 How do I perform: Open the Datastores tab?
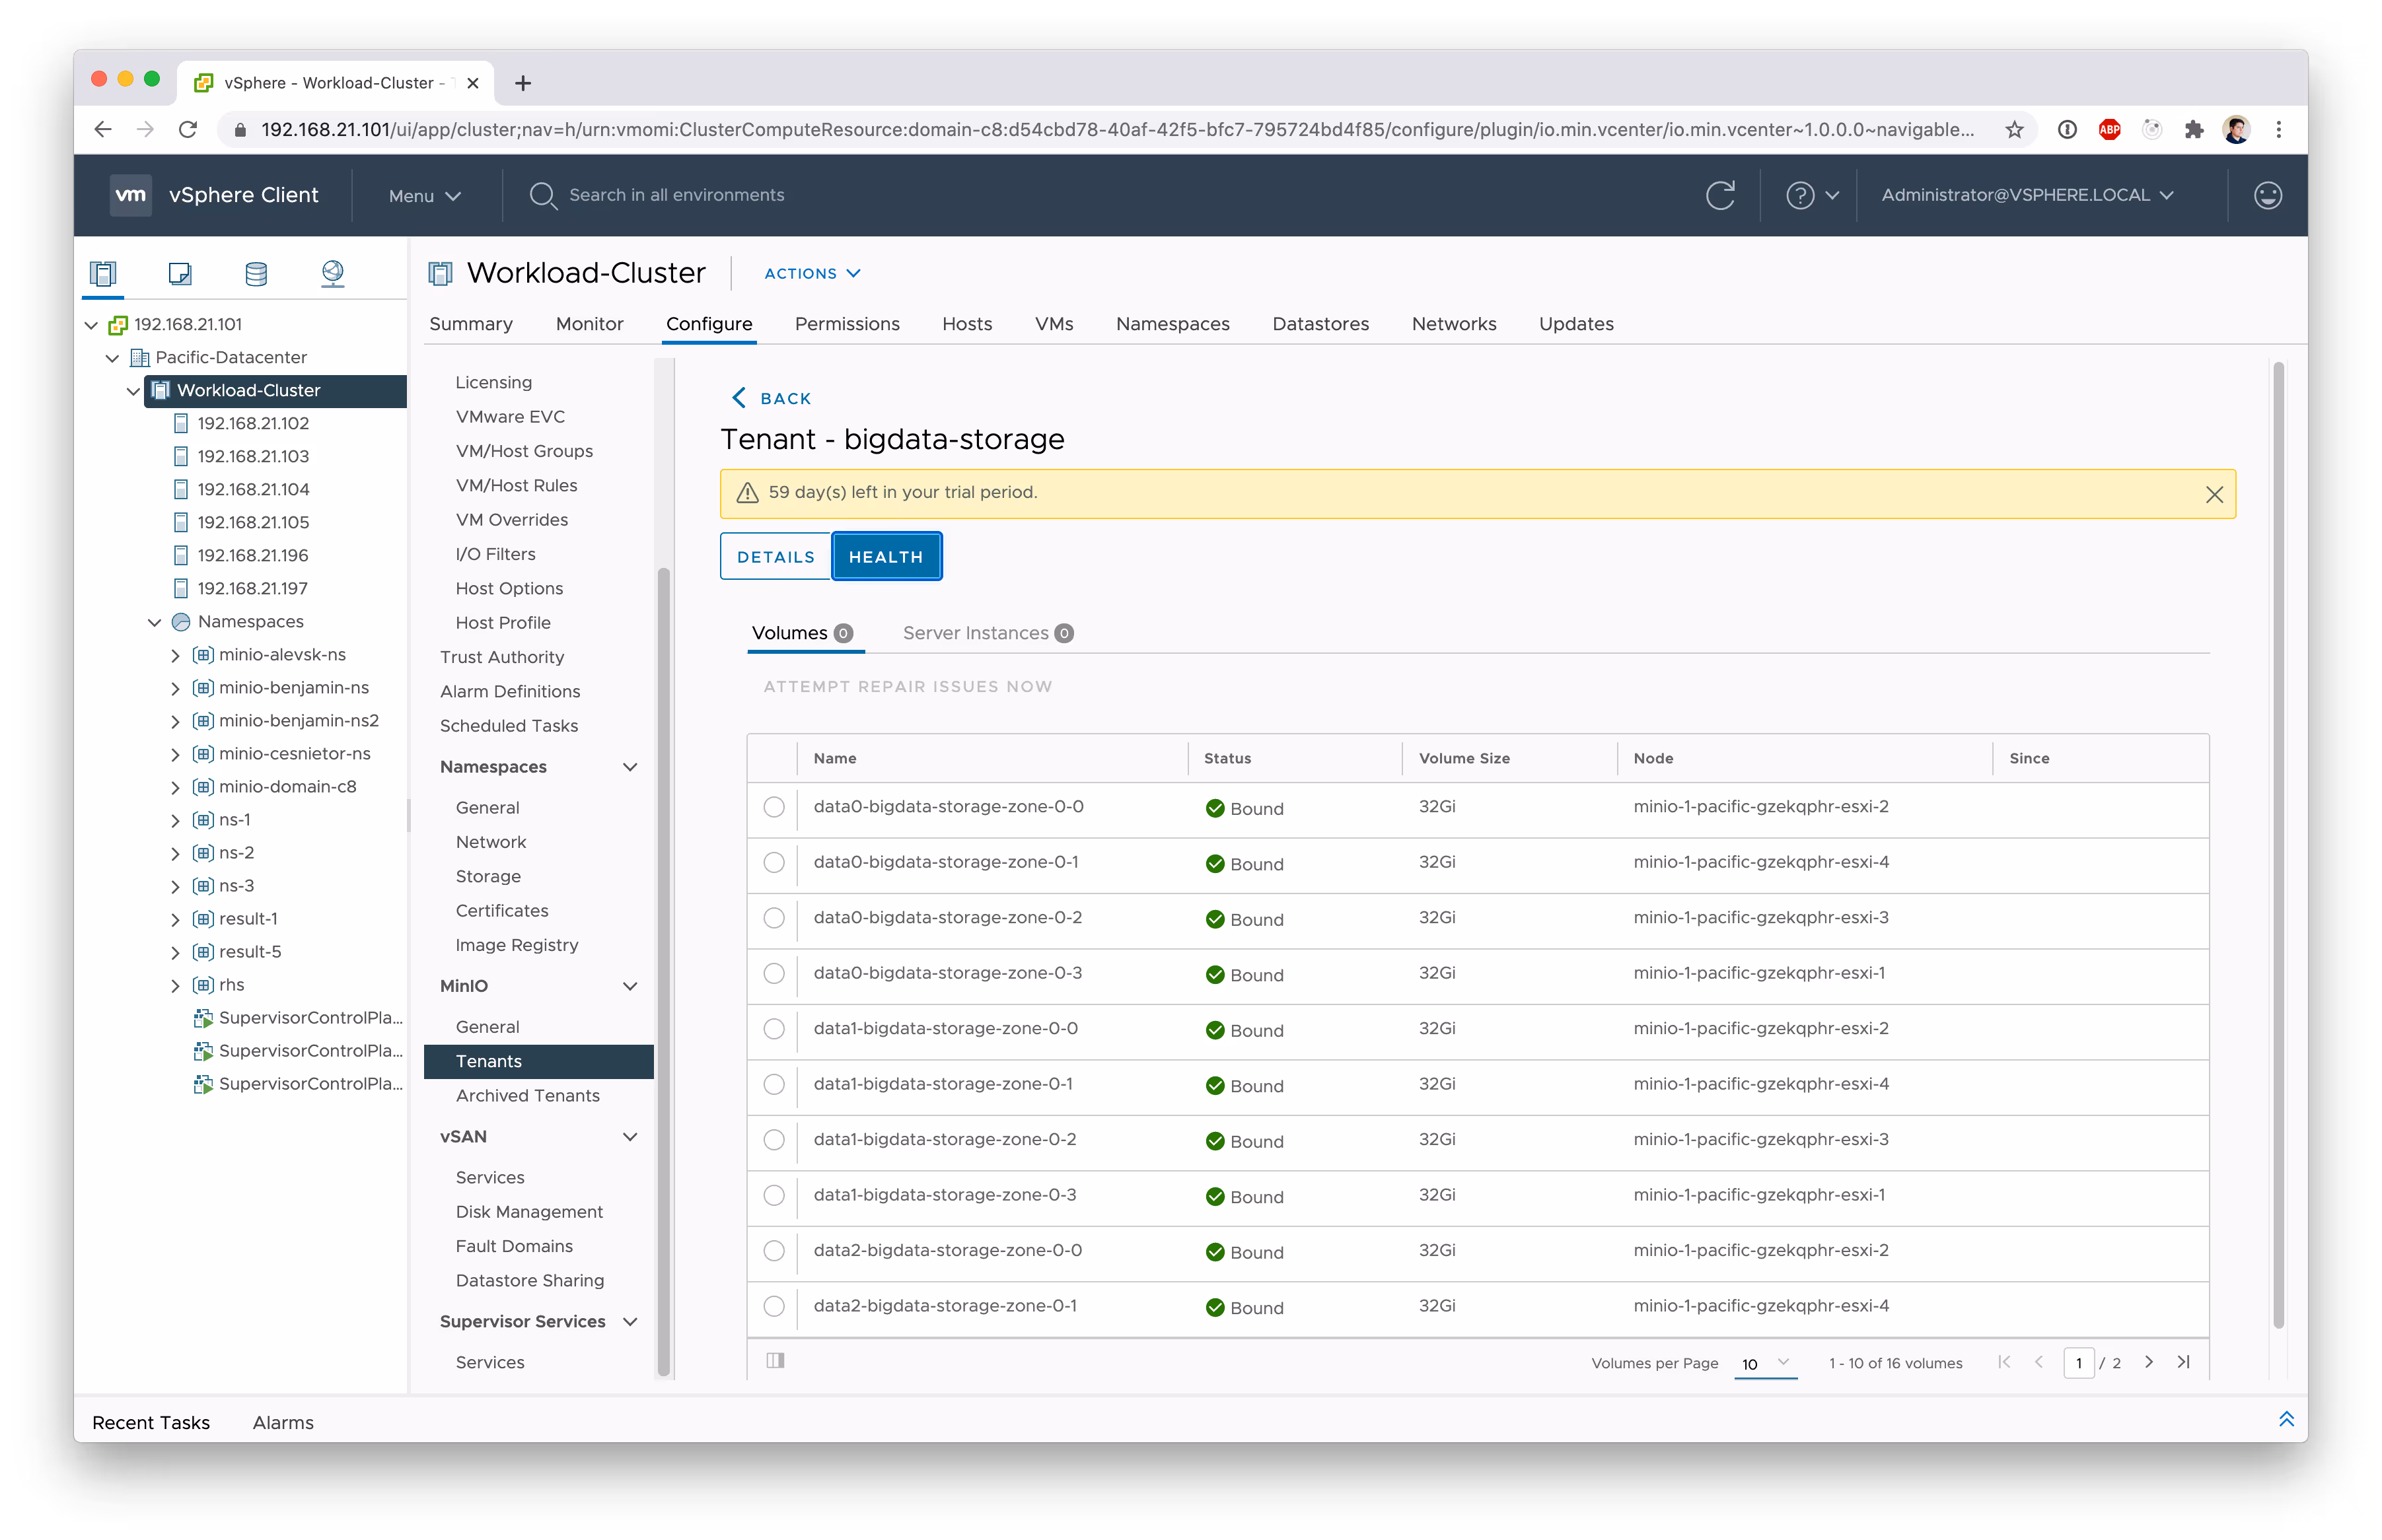click(1320, 324)
